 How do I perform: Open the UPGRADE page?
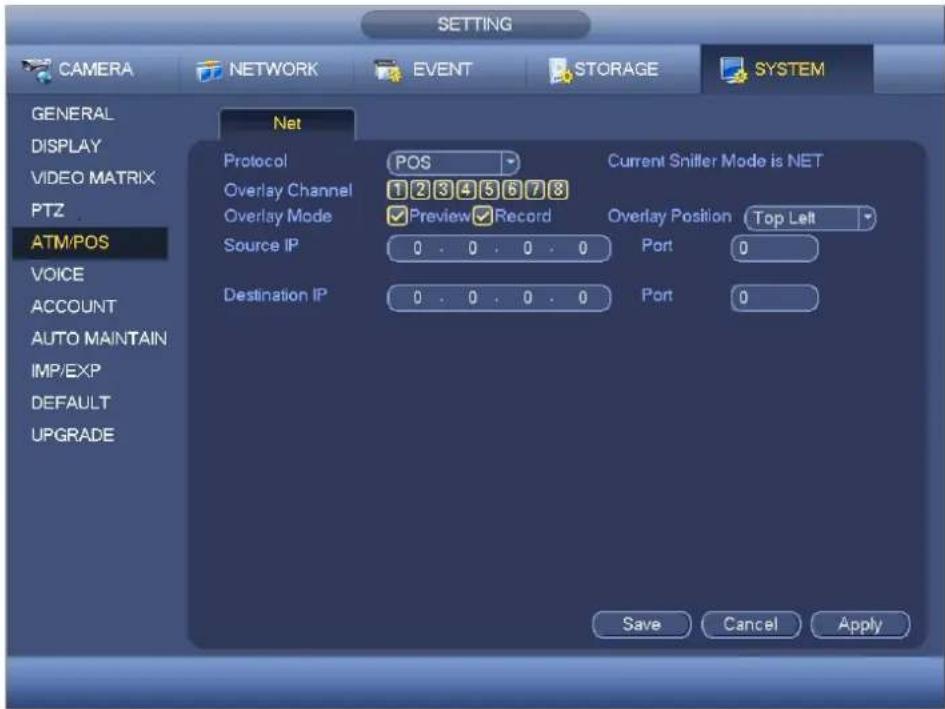coord(72,435)
